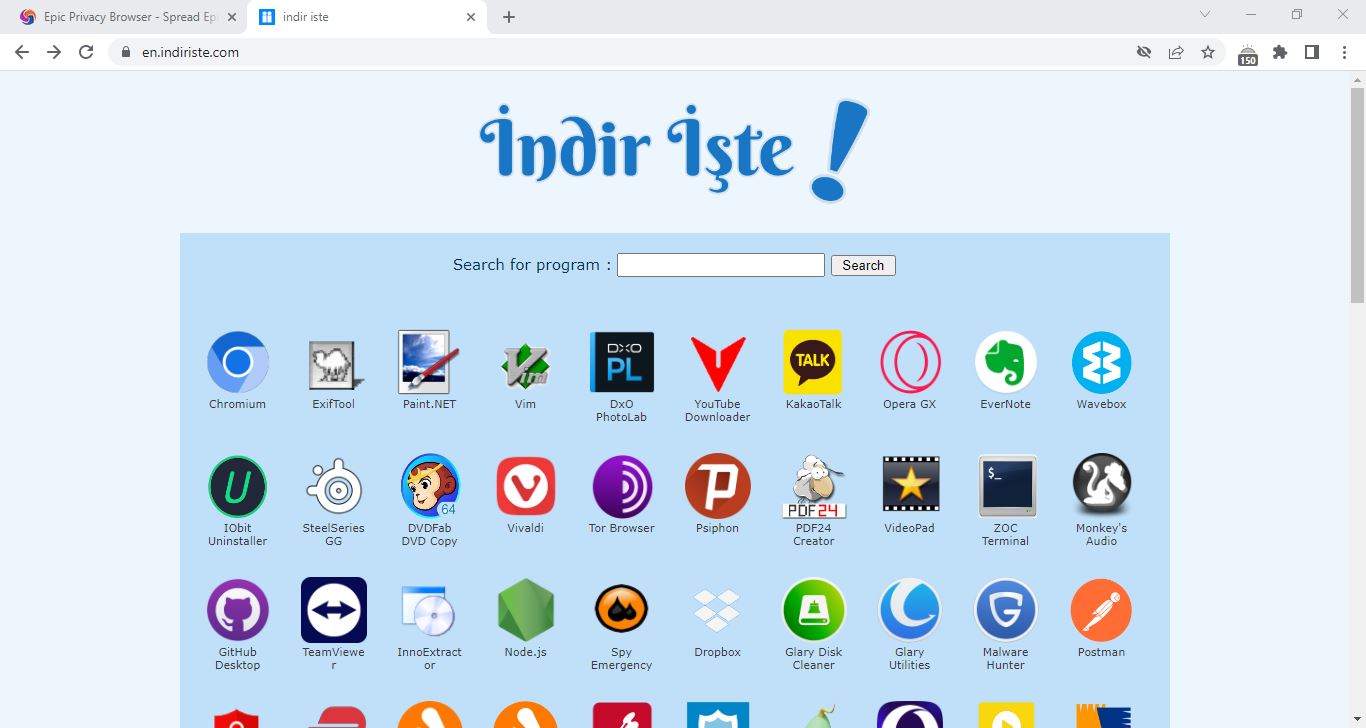The image size is (1366, 728).
Task: Close the Epic Privacy Browser tab
Action: click(x=231, y=17)
